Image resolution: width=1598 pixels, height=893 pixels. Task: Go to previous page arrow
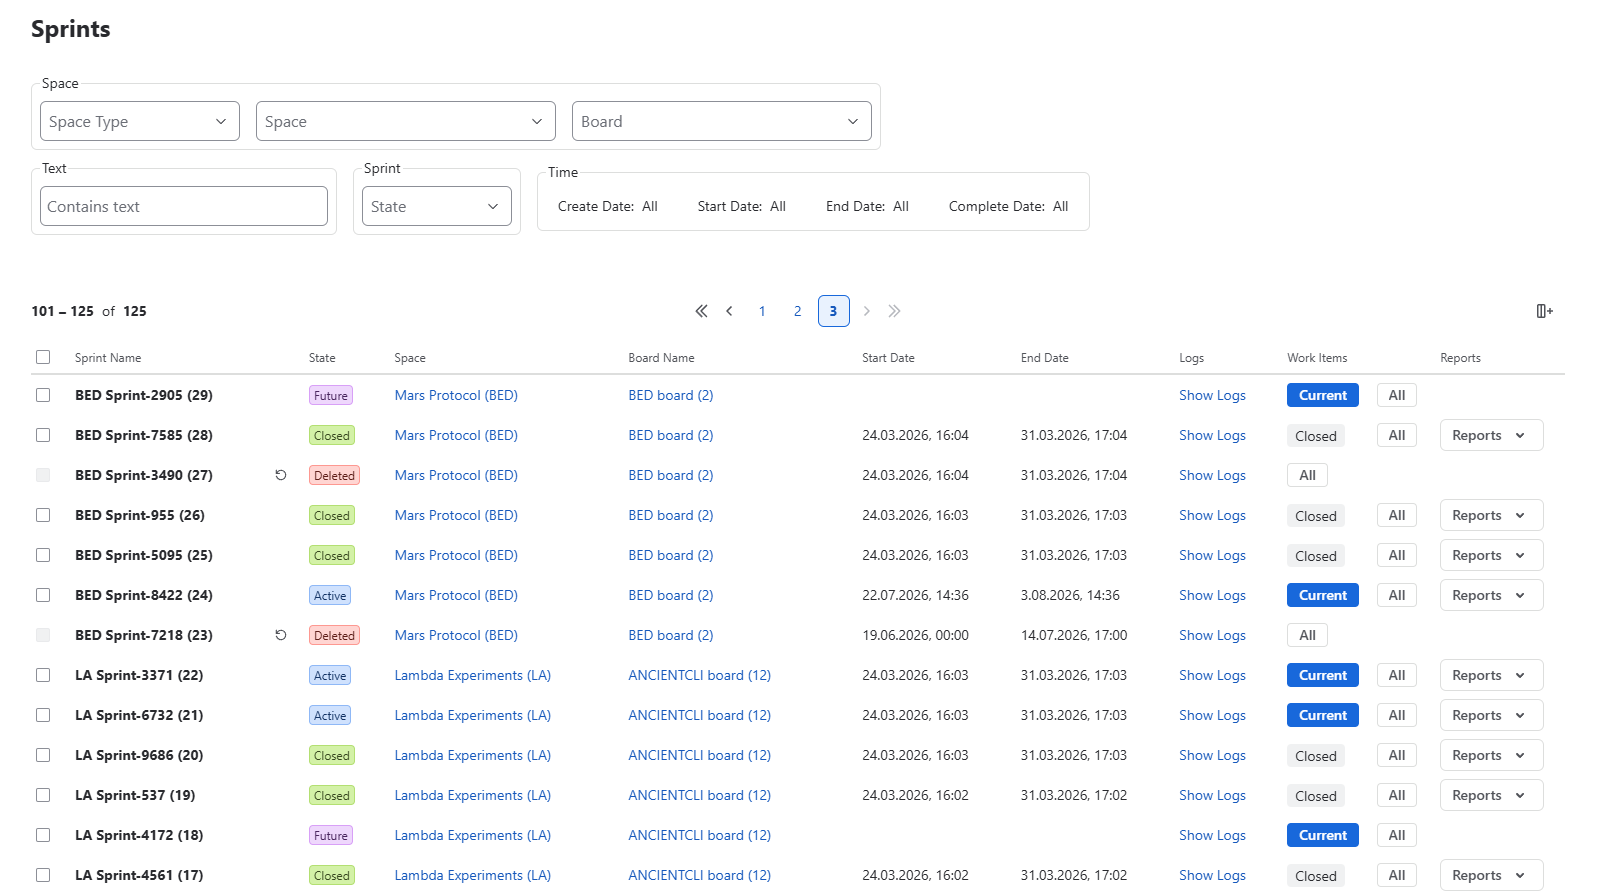(x=730, y=311)
